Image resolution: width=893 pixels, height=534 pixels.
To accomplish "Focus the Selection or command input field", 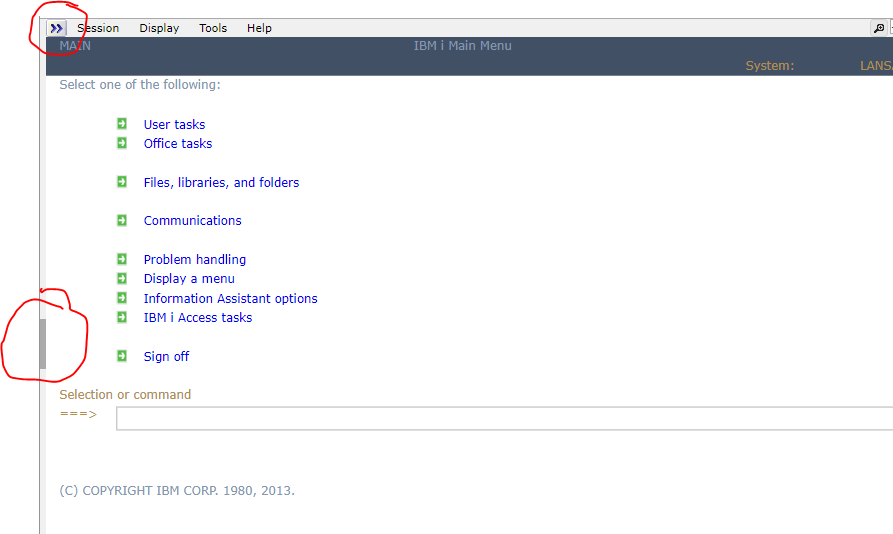I will [x=504, y=418].
